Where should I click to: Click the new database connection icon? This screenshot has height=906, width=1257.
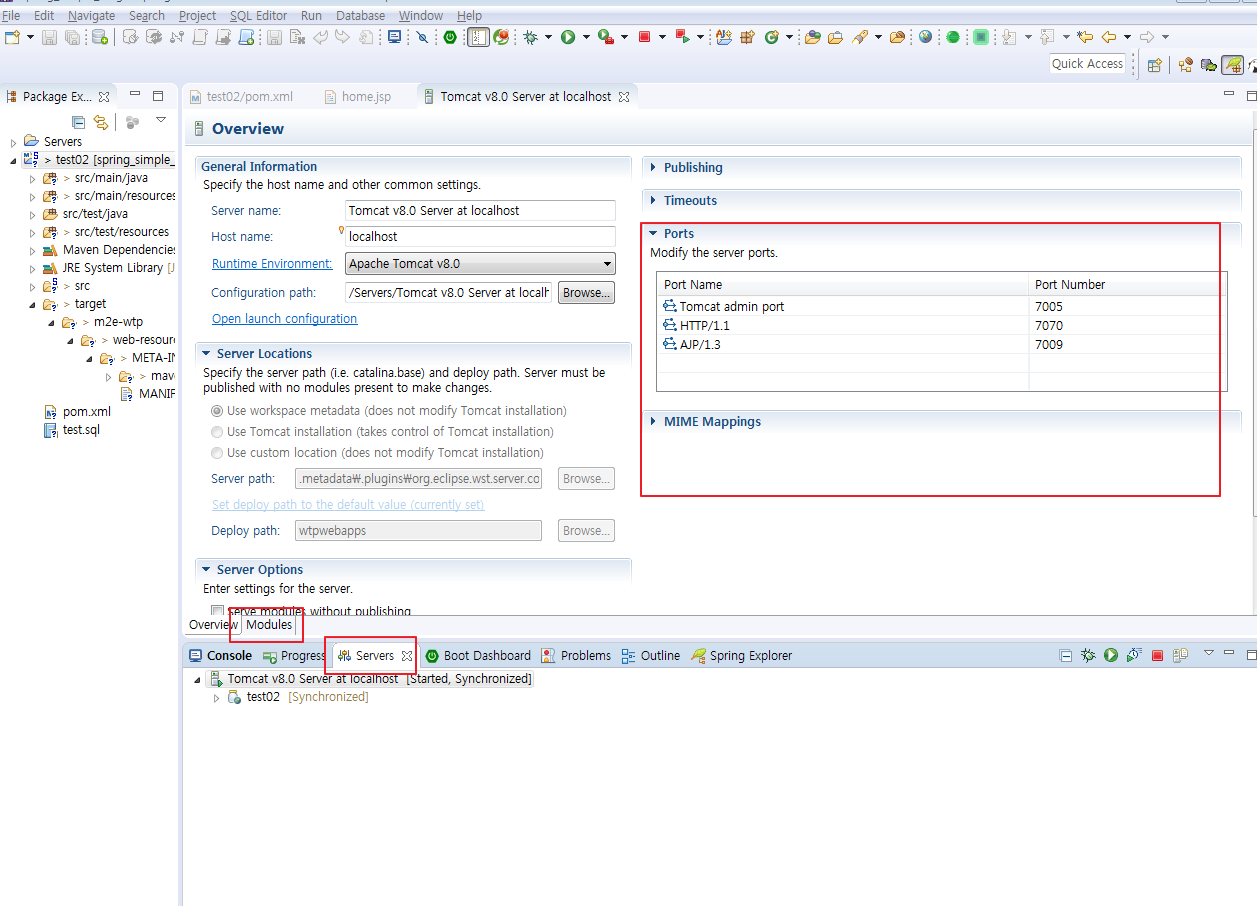point(99,37)
